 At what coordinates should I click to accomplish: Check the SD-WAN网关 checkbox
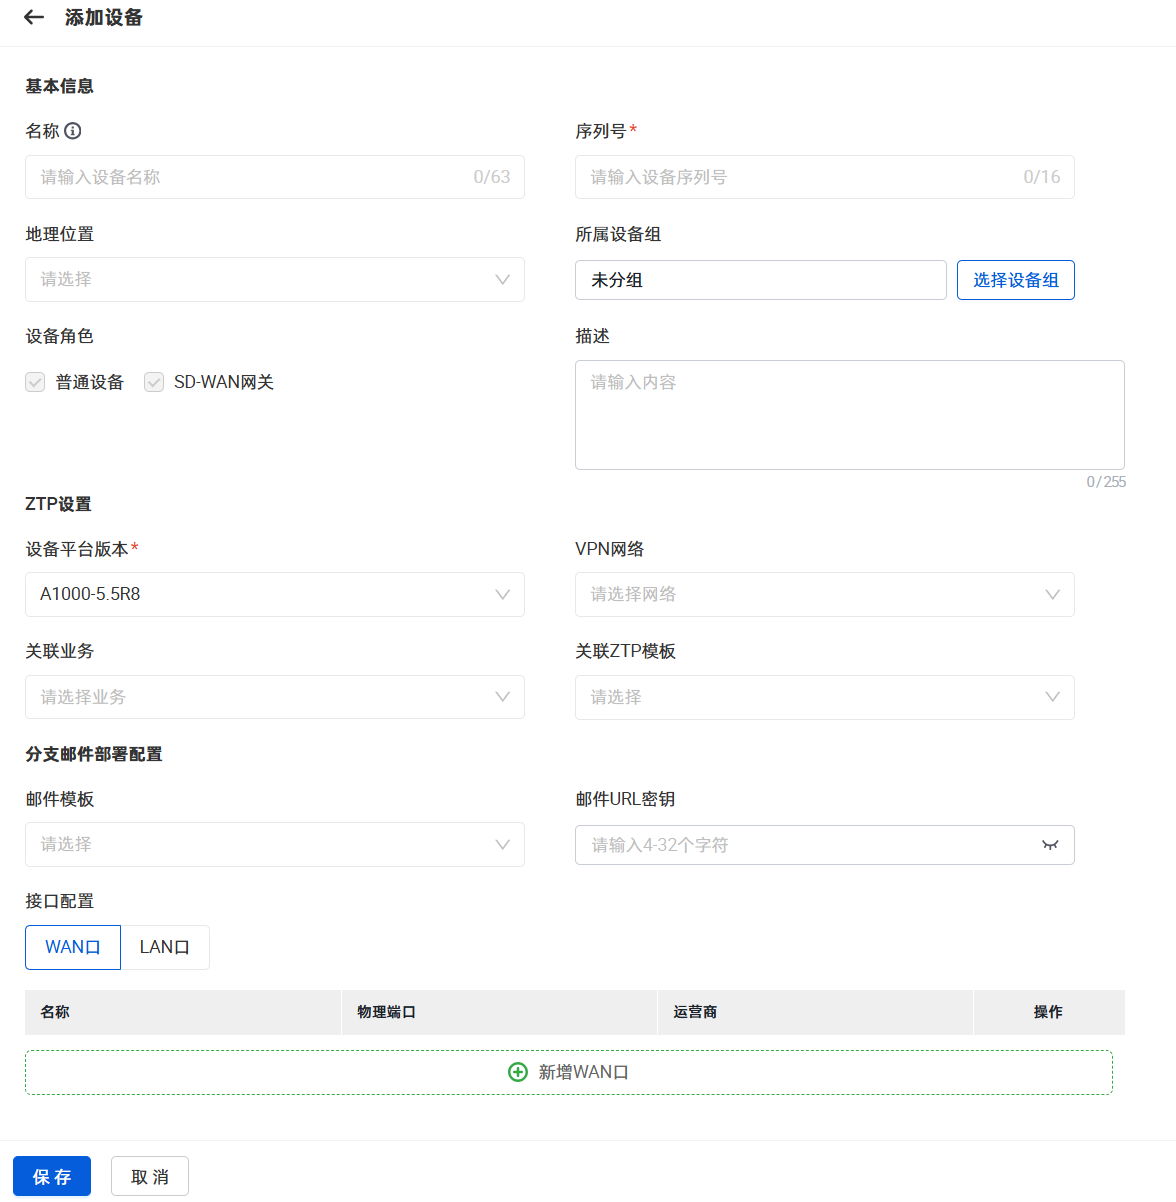154,382
